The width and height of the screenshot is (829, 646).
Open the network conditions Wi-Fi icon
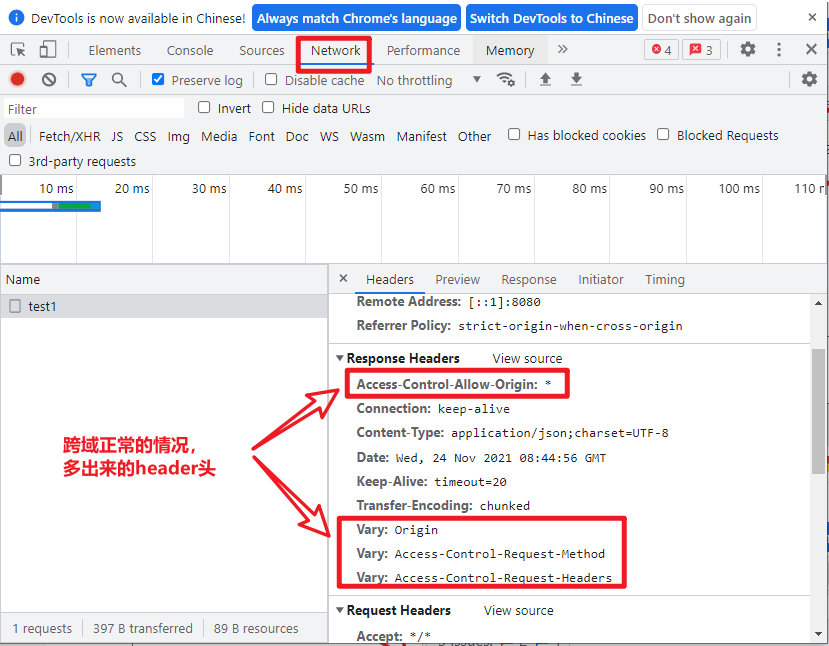[x=506, y=80]
